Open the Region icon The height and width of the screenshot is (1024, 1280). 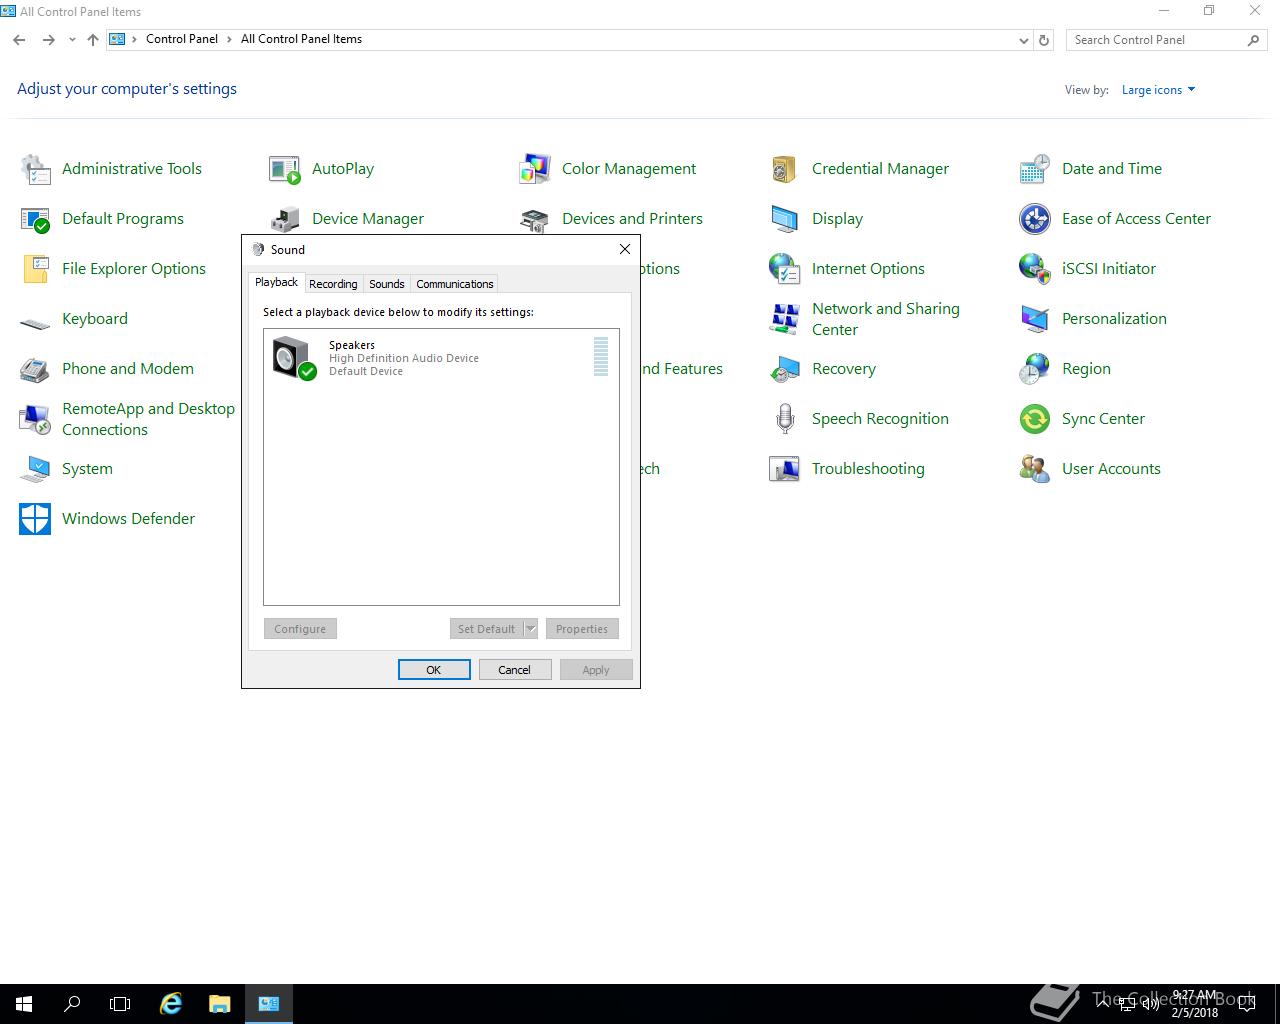click(x=1035, y=369)
